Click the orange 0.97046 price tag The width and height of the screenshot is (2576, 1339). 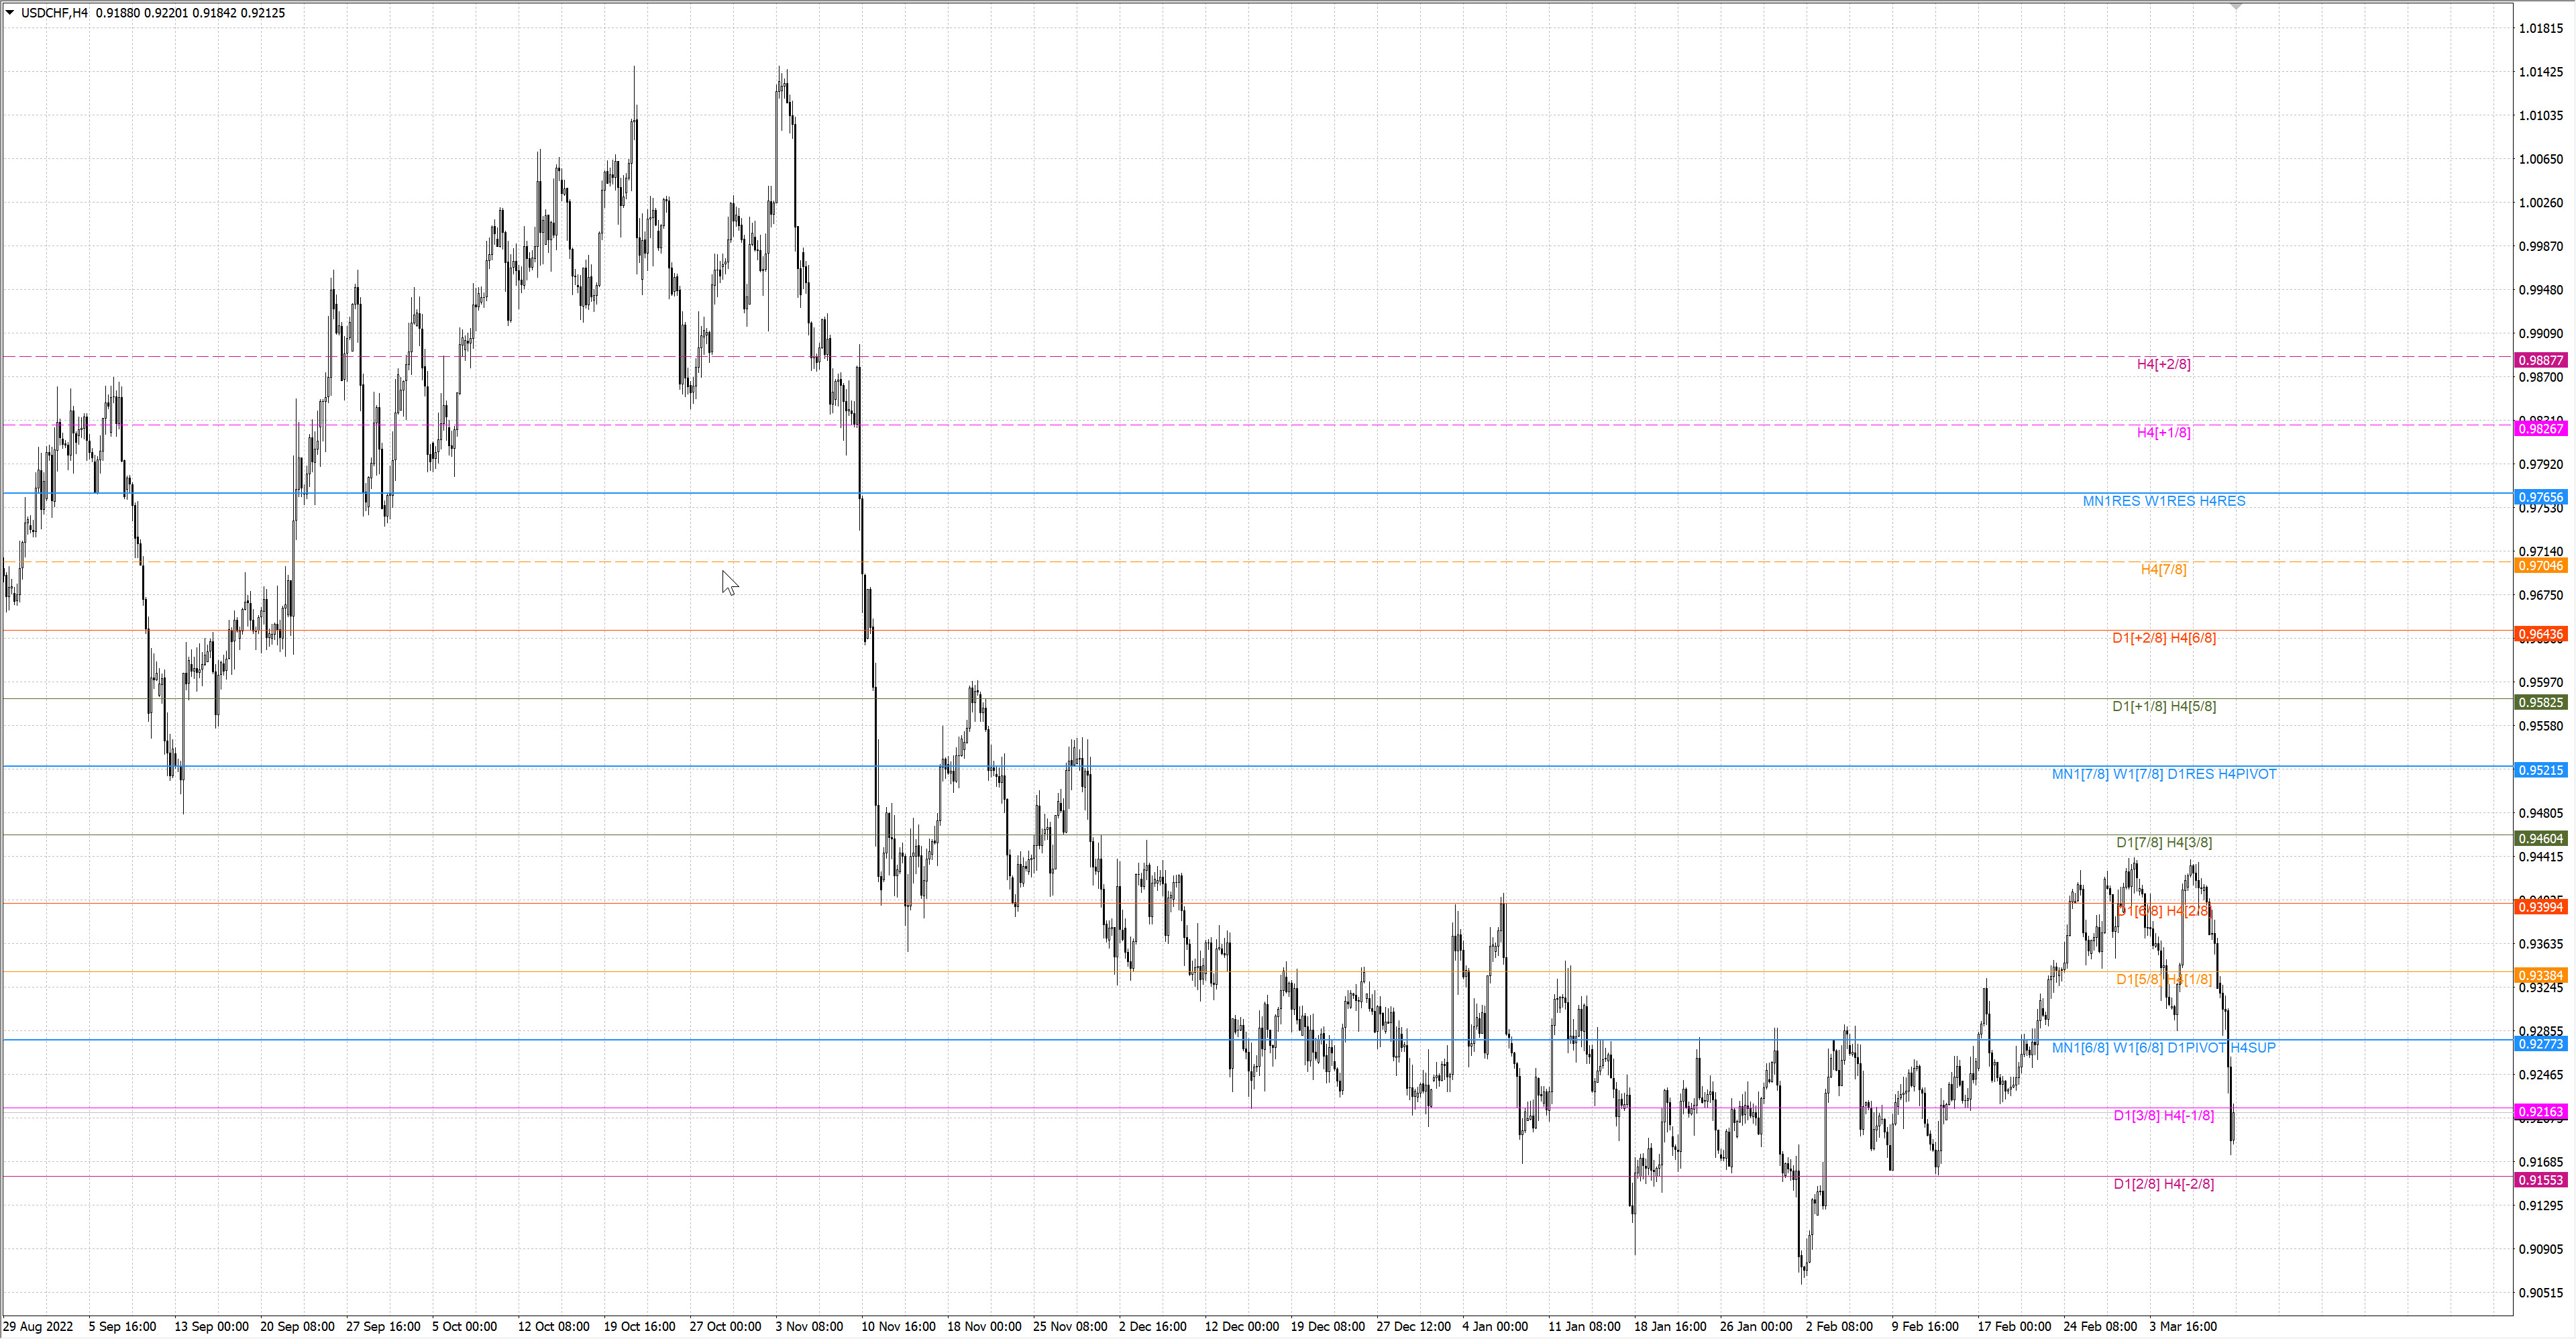(2540, 566)
